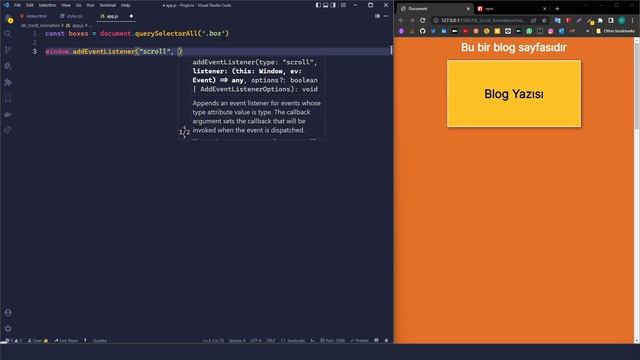This screenshot has width=640, height=360.
Task: Open the Go menu
Action: pyautogui.click(x=78, y=5)
